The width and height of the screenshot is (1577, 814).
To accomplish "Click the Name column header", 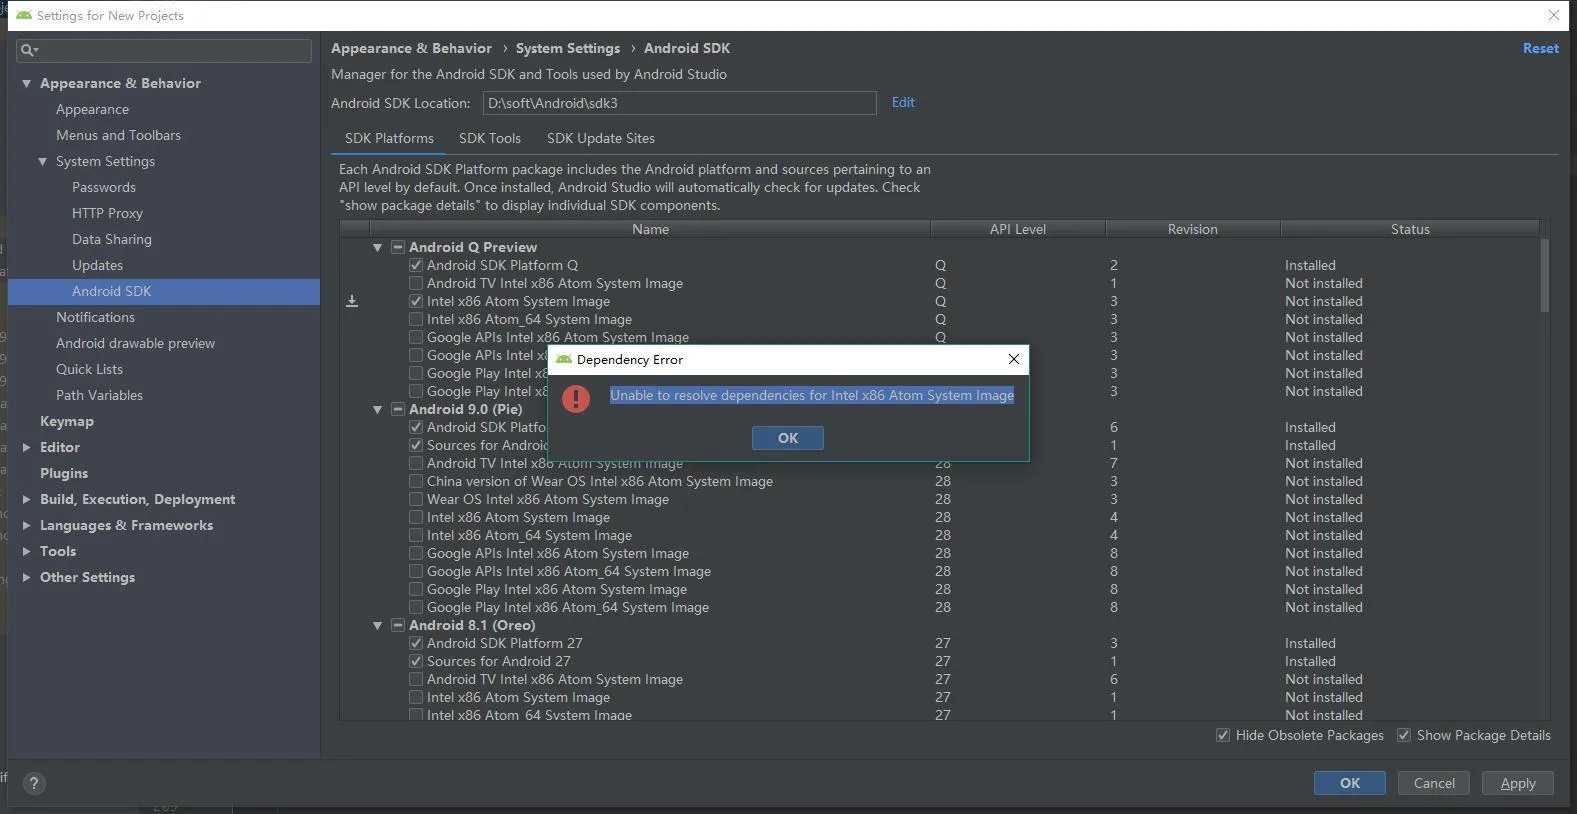I will (x=650, y=229).
